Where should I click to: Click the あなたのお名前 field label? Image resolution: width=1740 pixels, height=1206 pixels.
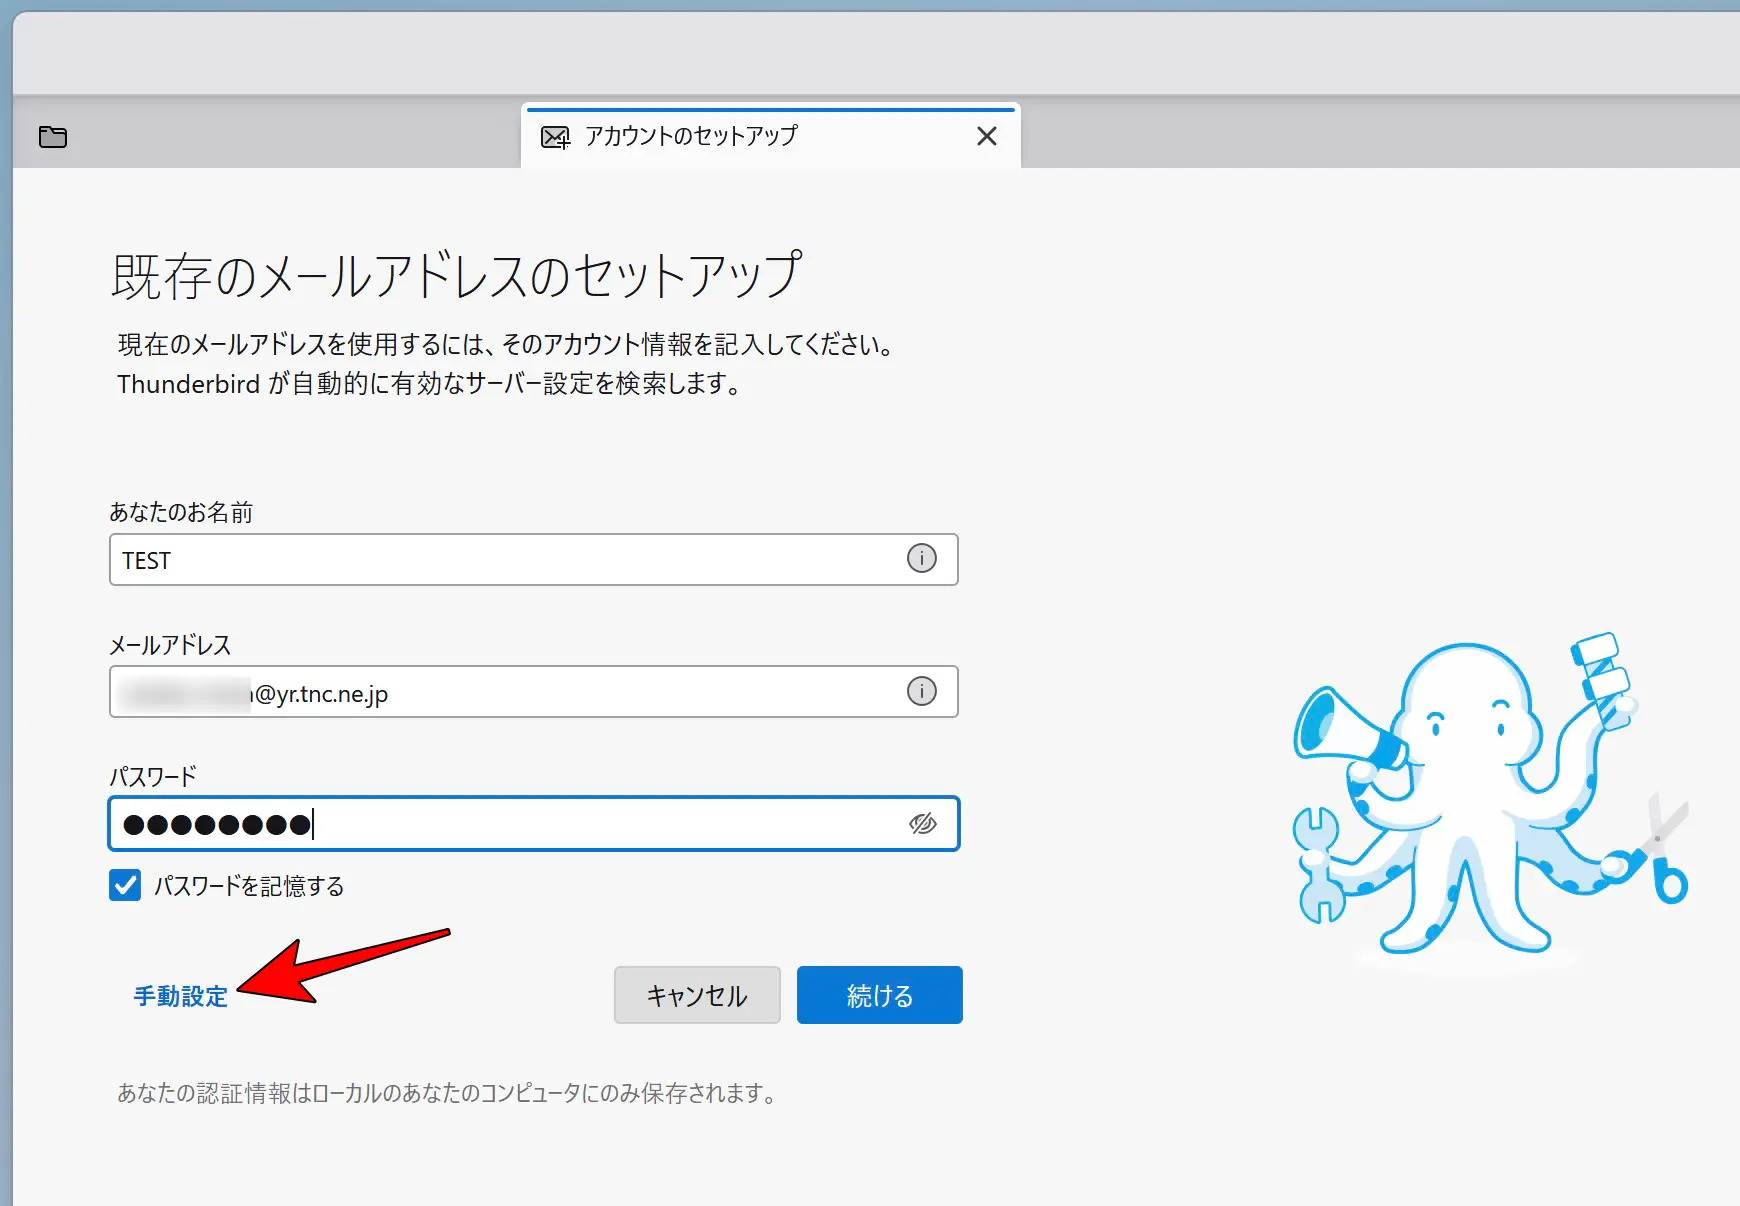pos(181,513)
